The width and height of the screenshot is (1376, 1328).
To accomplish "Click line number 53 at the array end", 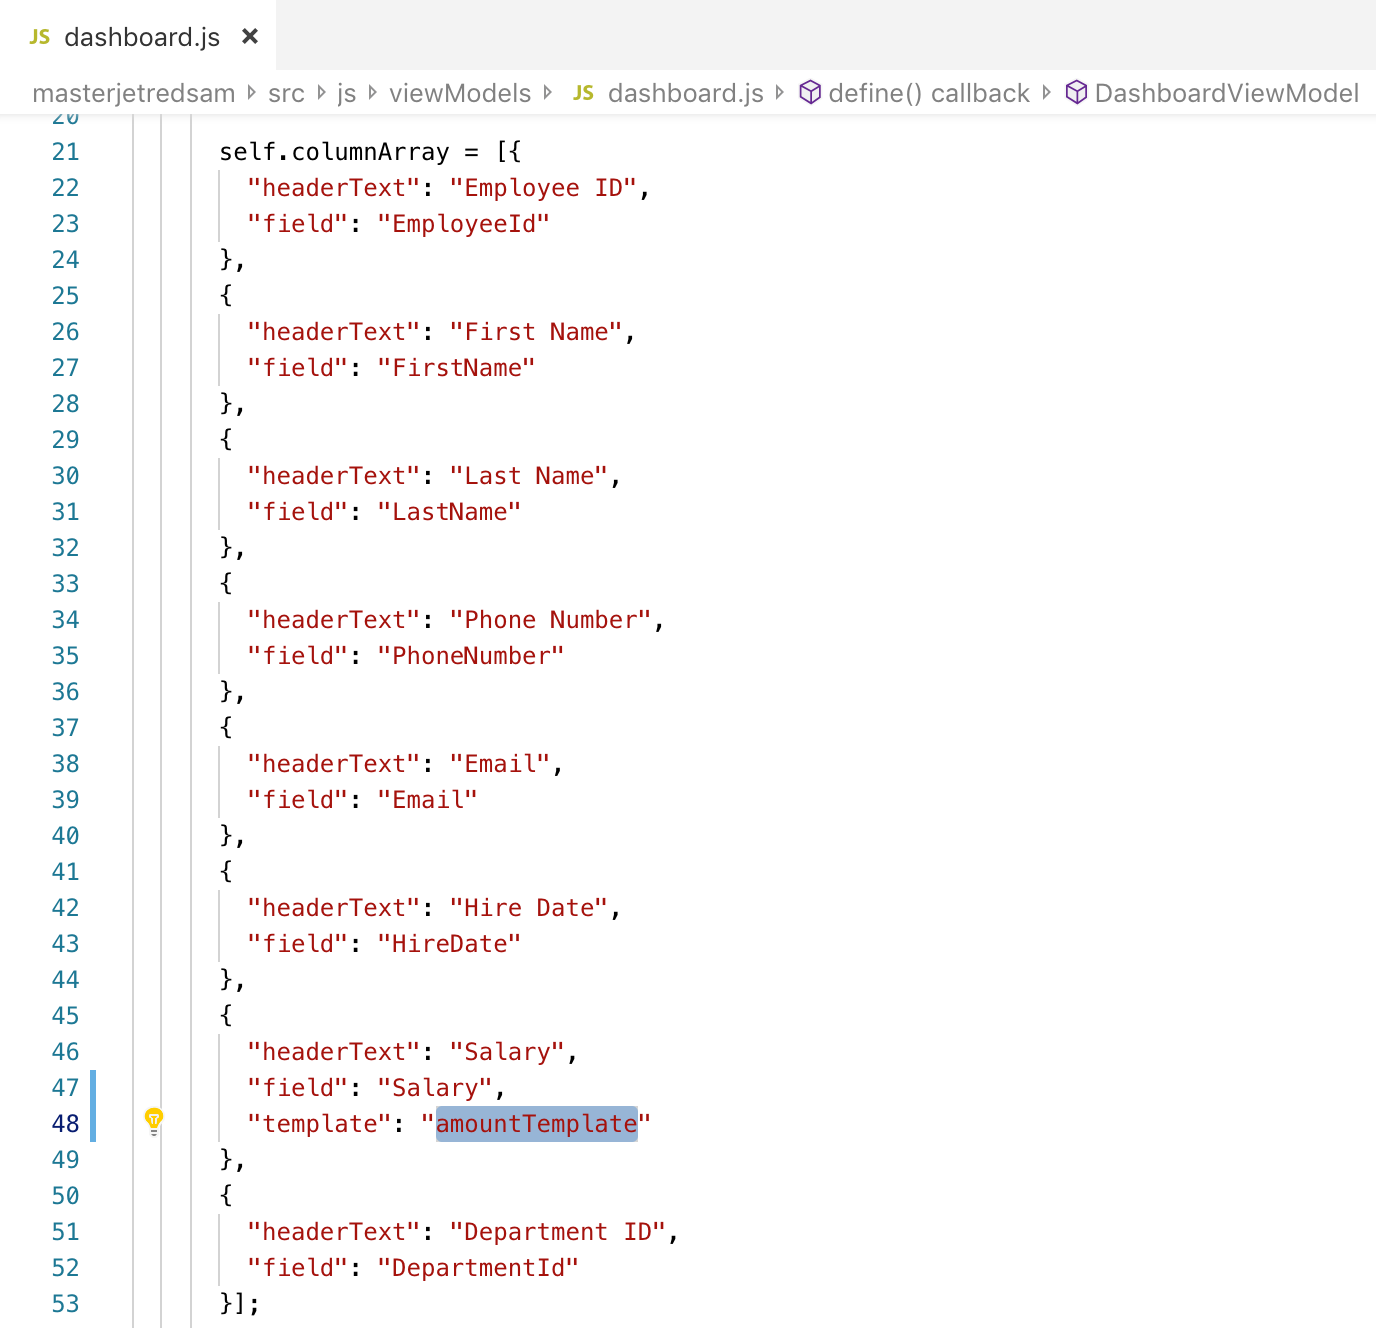I will [x=65, y=1303].
